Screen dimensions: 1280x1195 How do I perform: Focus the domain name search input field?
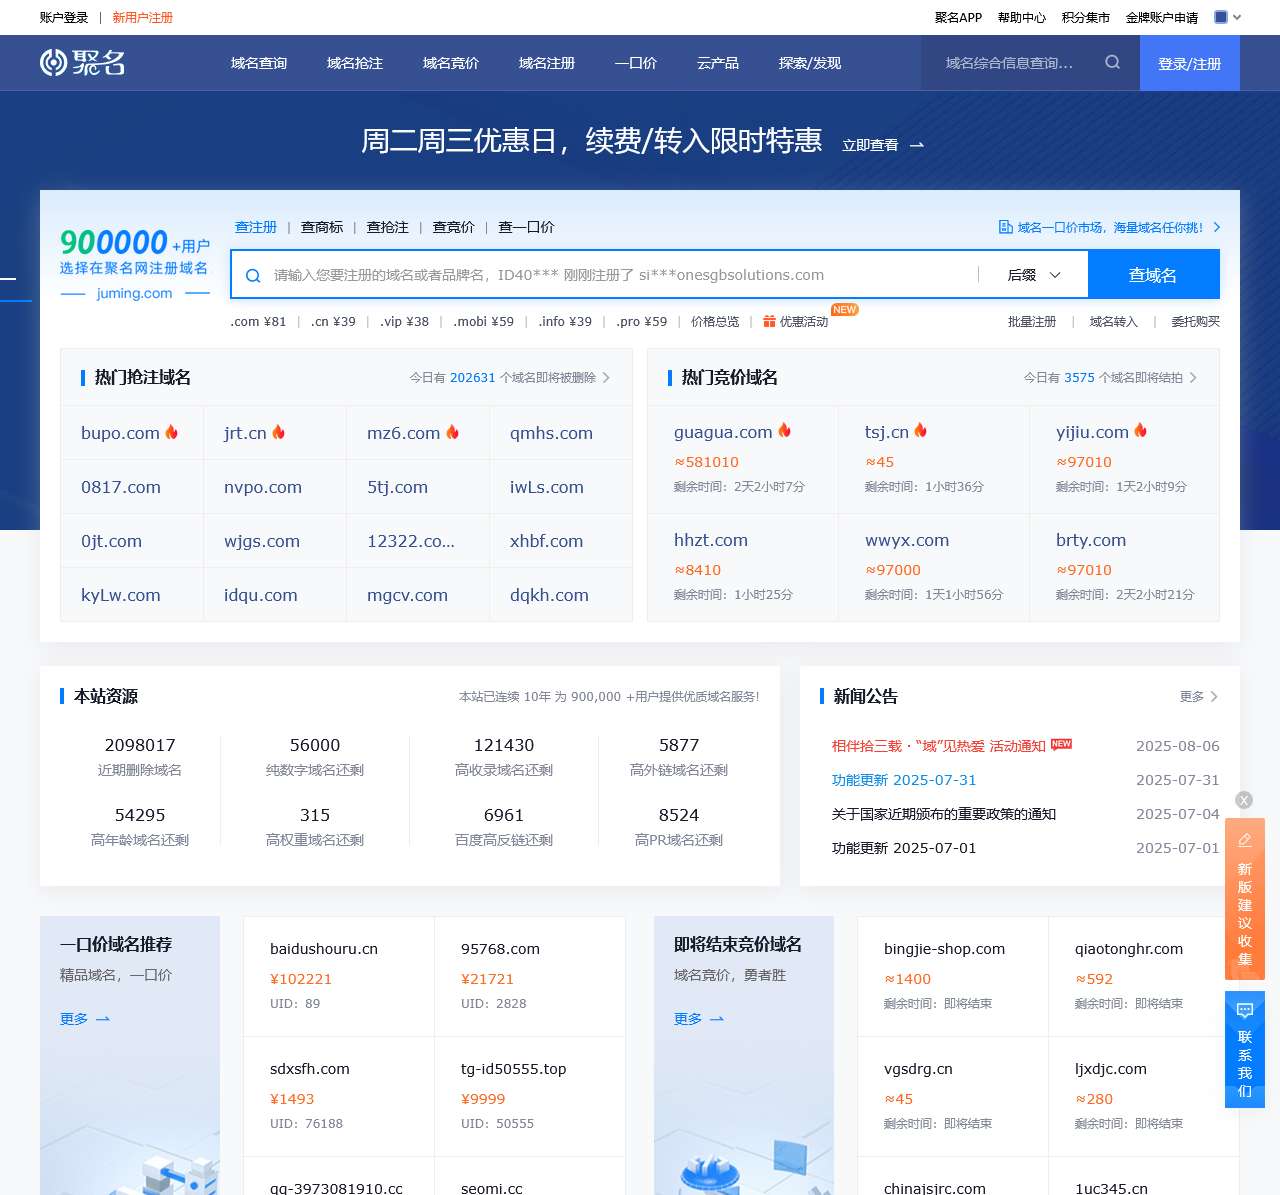(620, 275)
